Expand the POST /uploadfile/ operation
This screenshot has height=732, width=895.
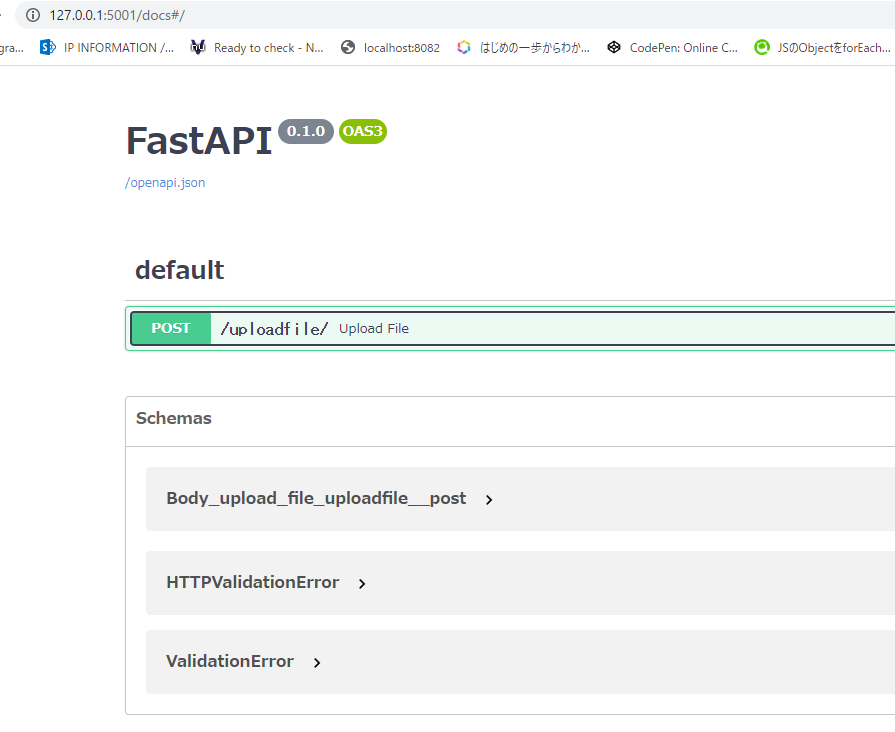click(513, 328)
